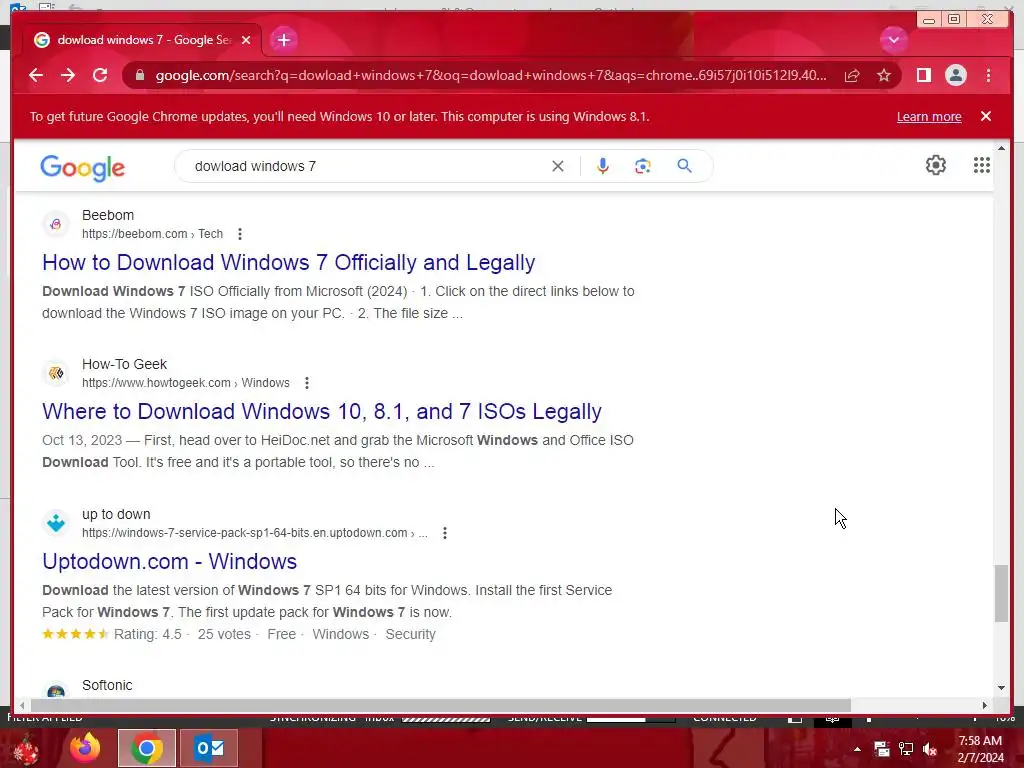Close the 'dowload windows 7' tab

246,40
